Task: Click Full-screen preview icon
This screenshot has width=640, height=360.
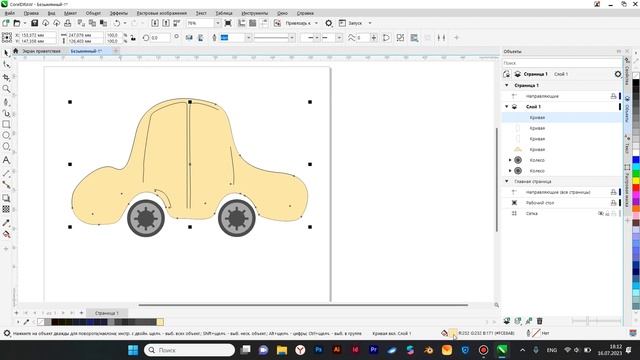Action: click(228, 23)
